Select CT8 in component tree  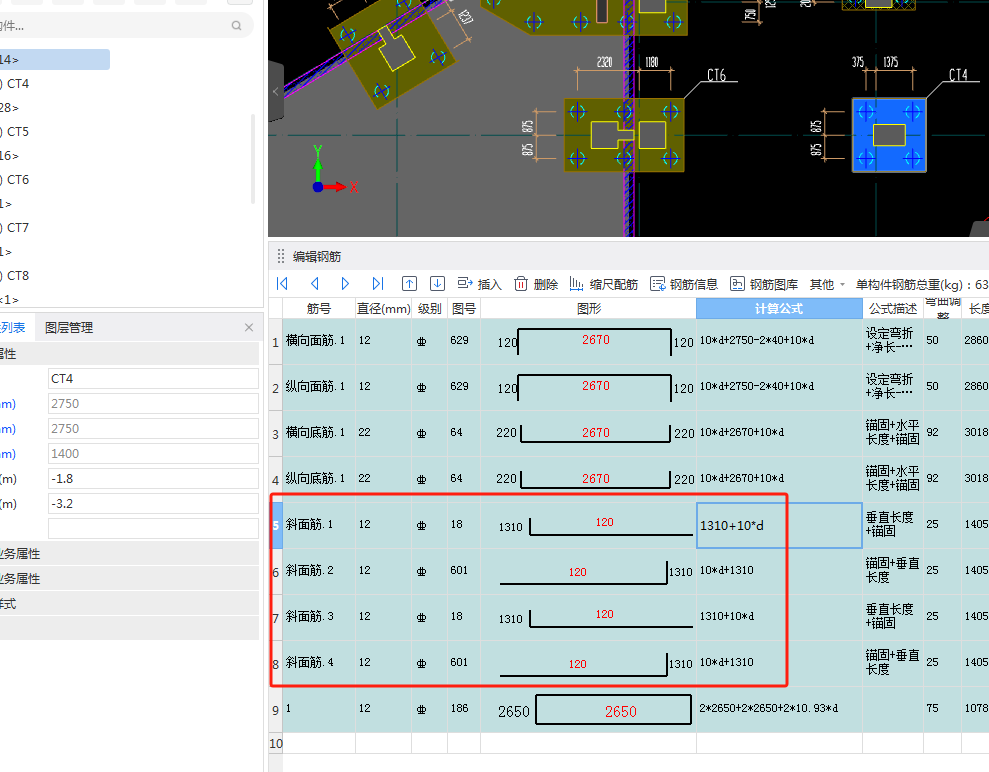18,276
